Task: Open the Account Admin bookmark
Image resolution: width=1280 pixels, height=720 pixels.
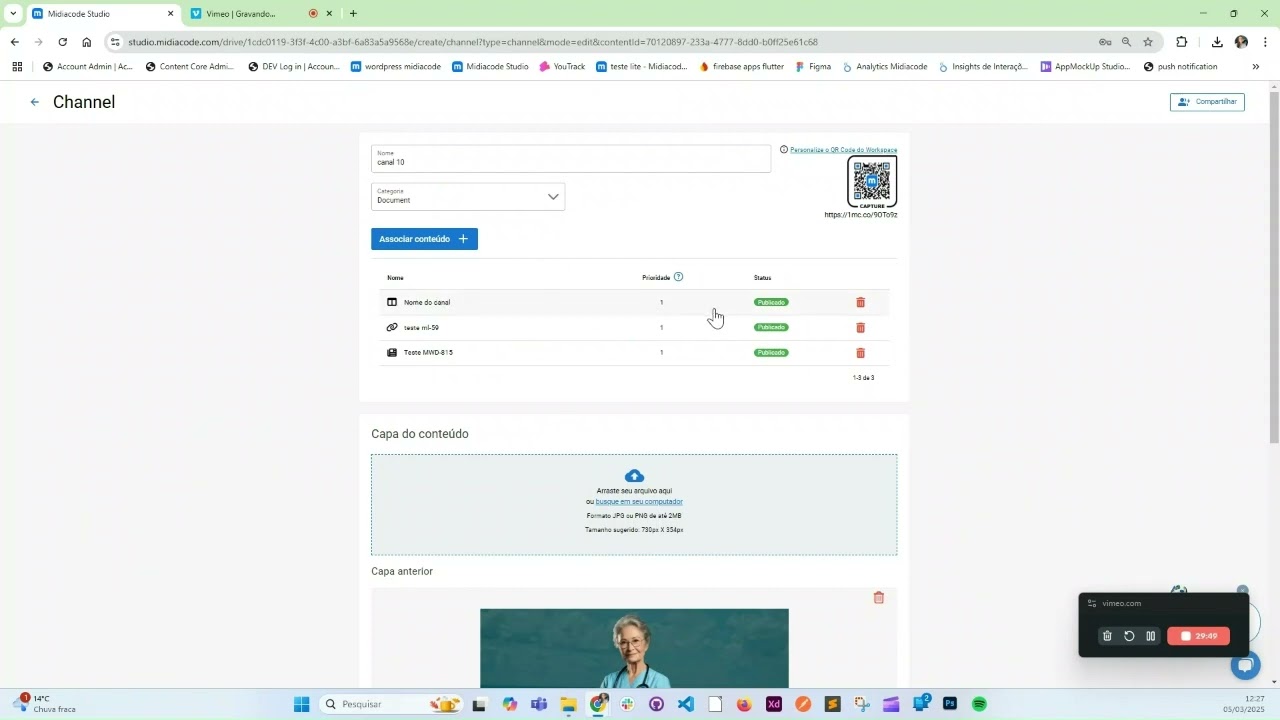Action: [87, 67]
